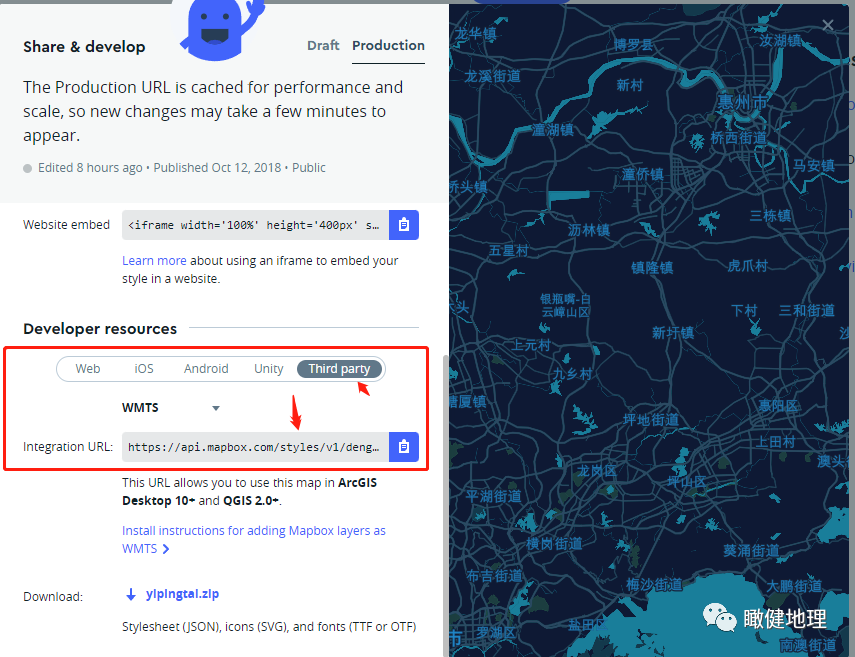Open the WMTS format dropdown
The width and height of the screenshot is (855, 657).
[x=171, y=408]
